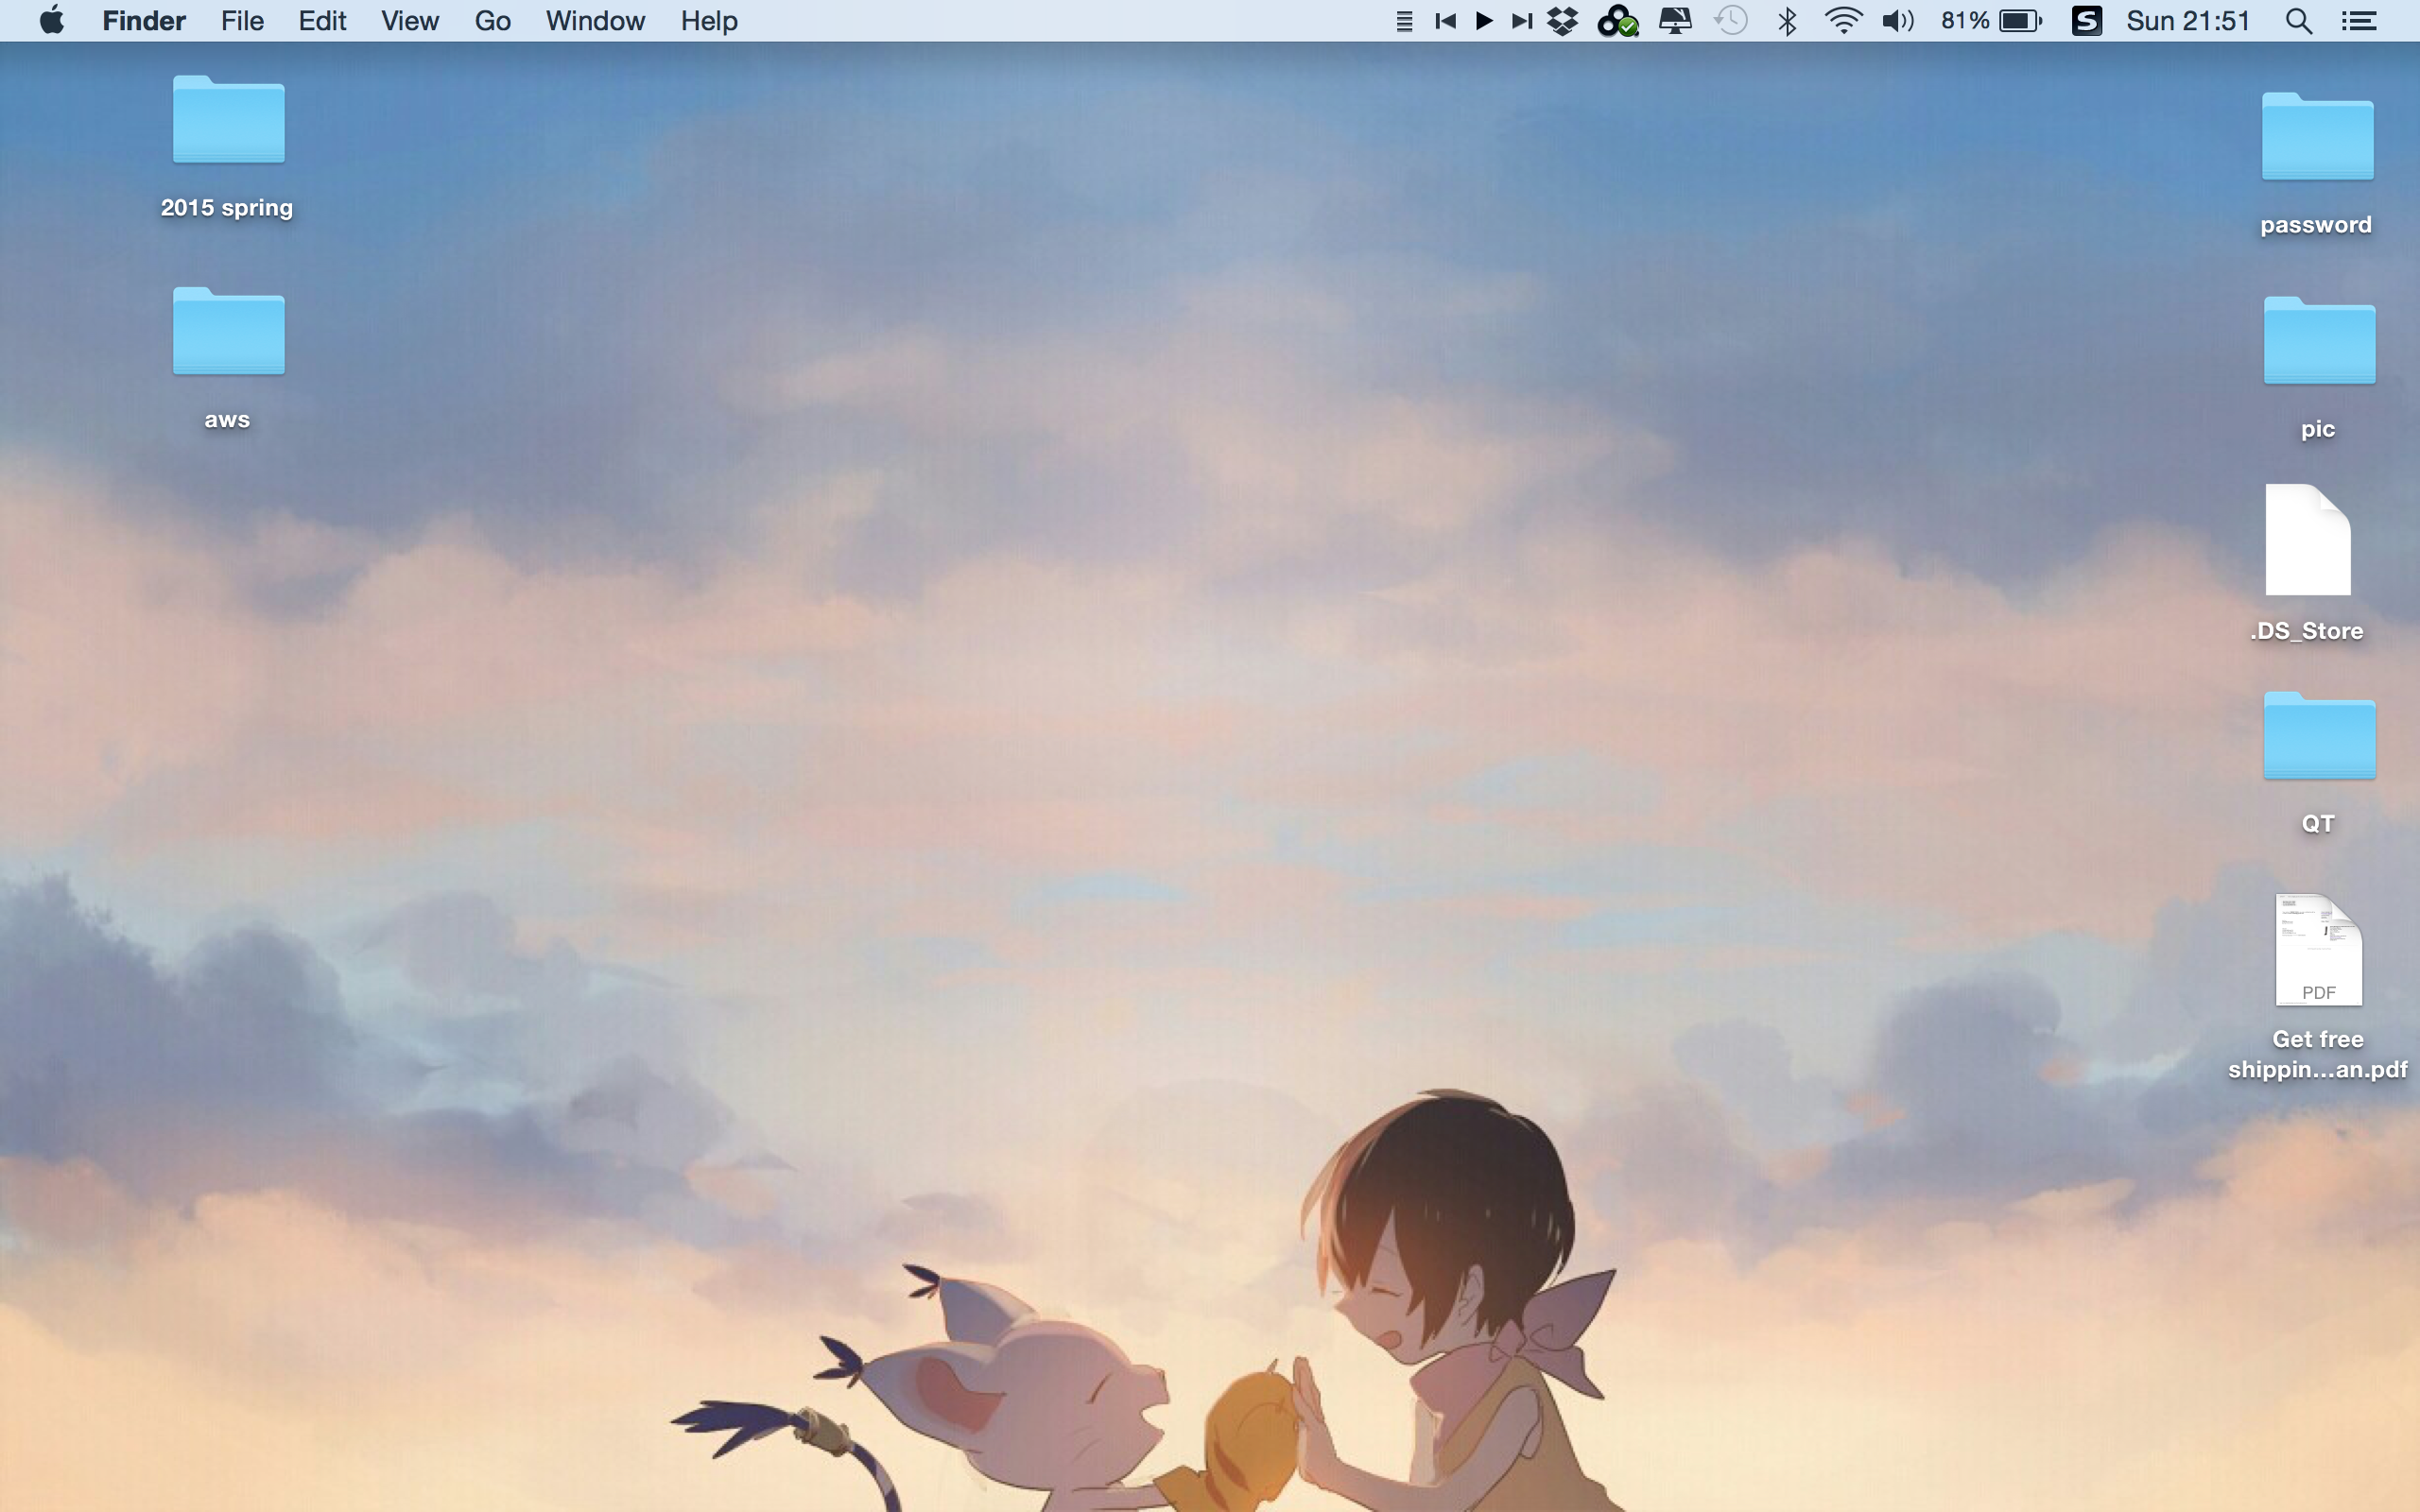
Task: Open Spotlight search magnifier
Action: tap(2299, 21)
